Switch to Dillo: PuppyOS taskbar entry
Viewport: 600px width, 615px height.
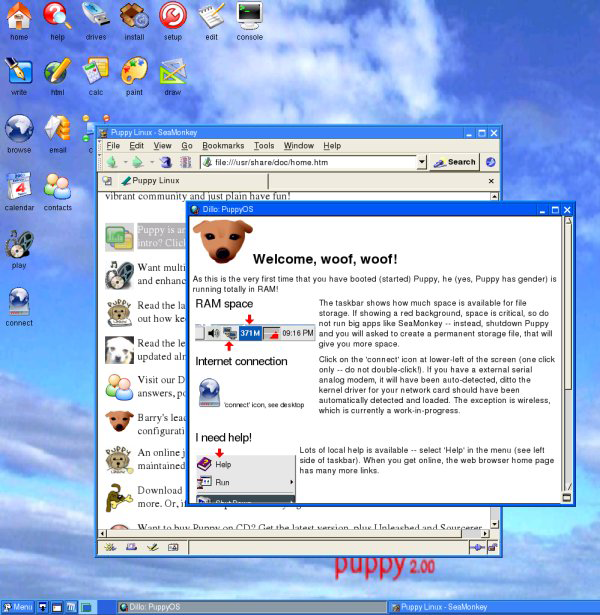[x=252, y=607]
